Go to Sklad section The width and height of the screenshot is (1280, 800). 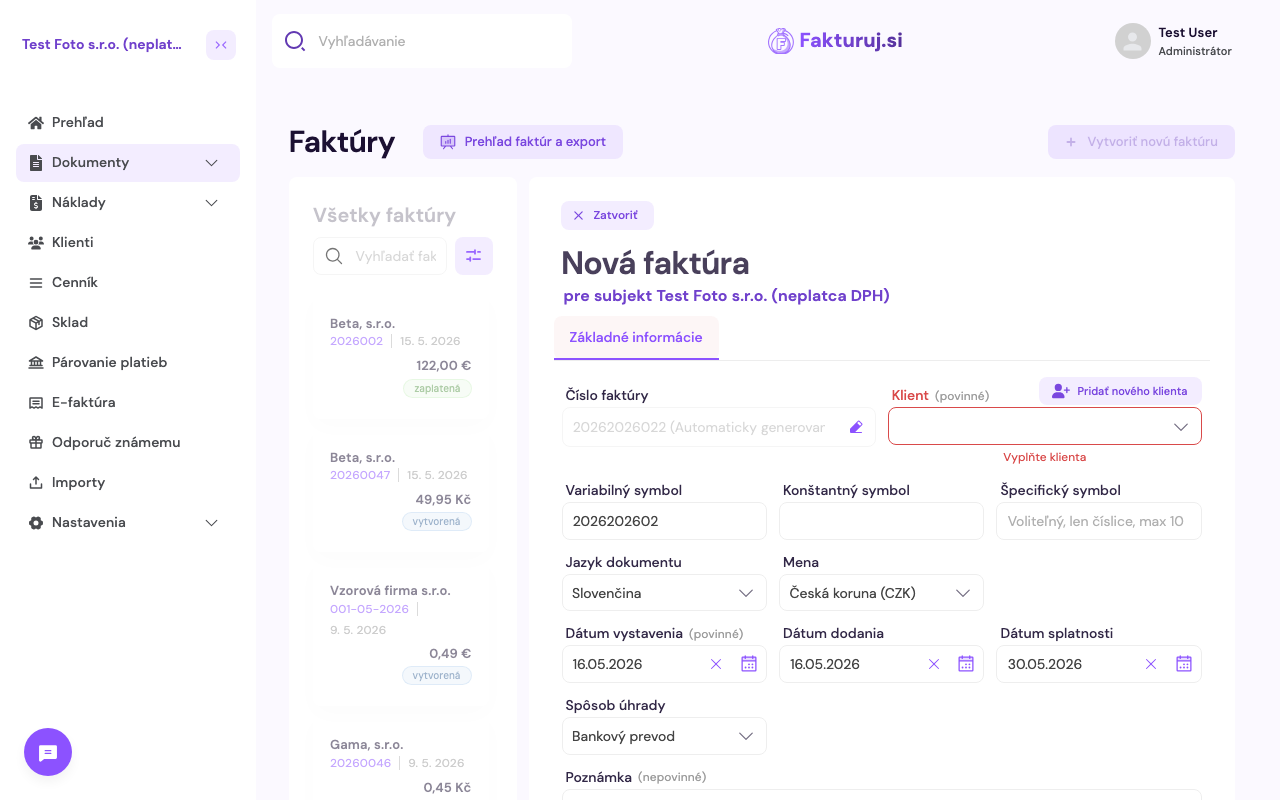point(128,323)
